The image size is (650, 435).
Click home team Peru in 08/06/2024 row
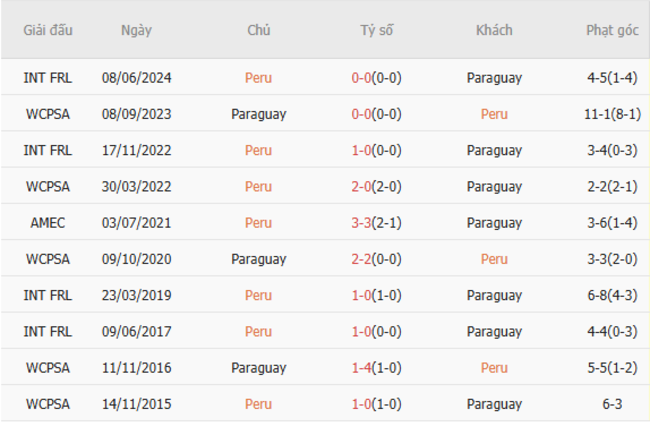tap(258, 78)
